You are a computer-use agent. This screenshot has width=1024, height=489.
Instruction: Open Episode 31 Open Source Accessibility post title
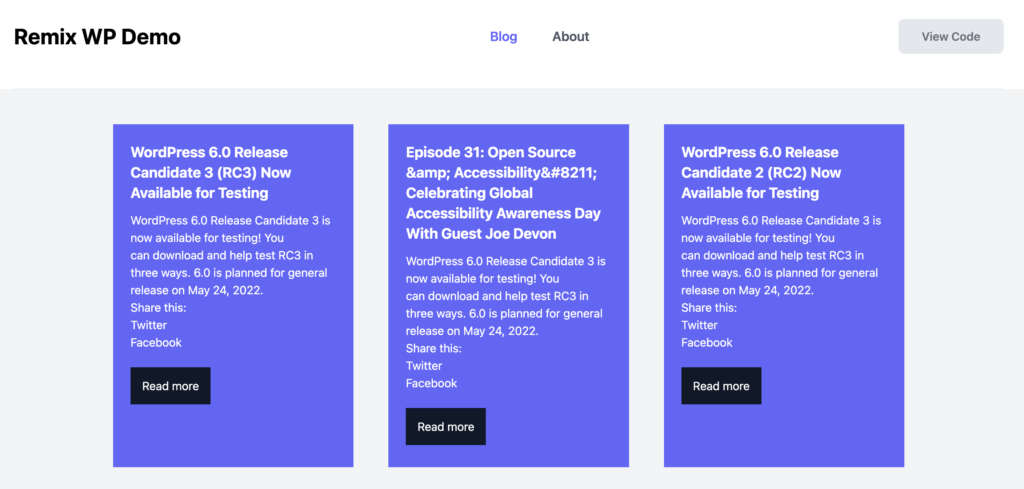point(504,193)
